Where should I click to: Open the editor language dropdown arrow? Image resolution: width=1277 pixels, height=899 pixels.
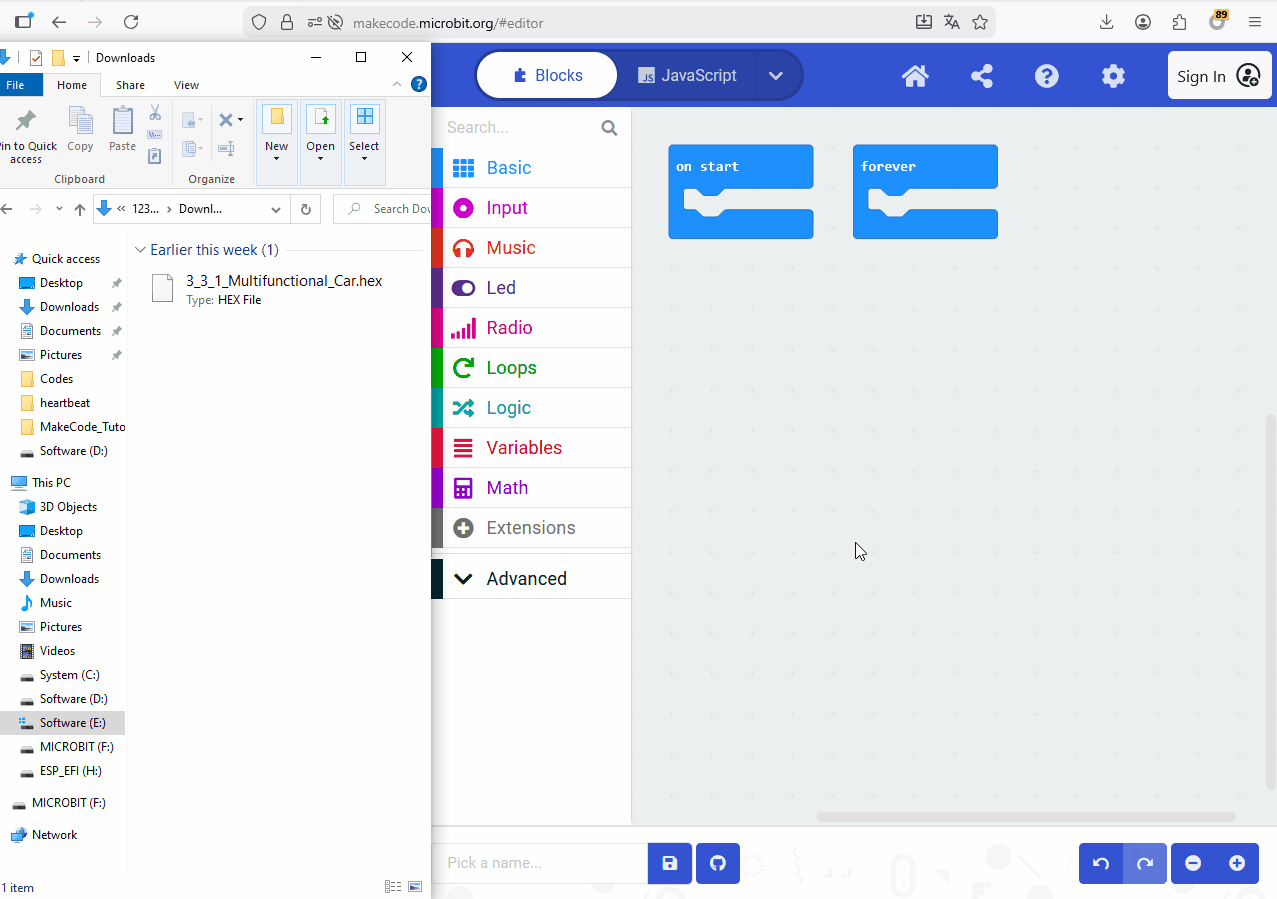(x=776, y=75)
